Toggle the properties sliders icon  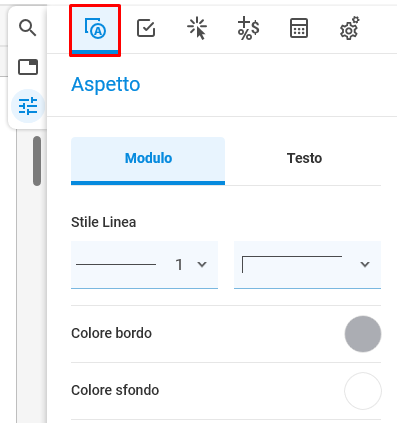pyautogui.click(x=28, y=106)
